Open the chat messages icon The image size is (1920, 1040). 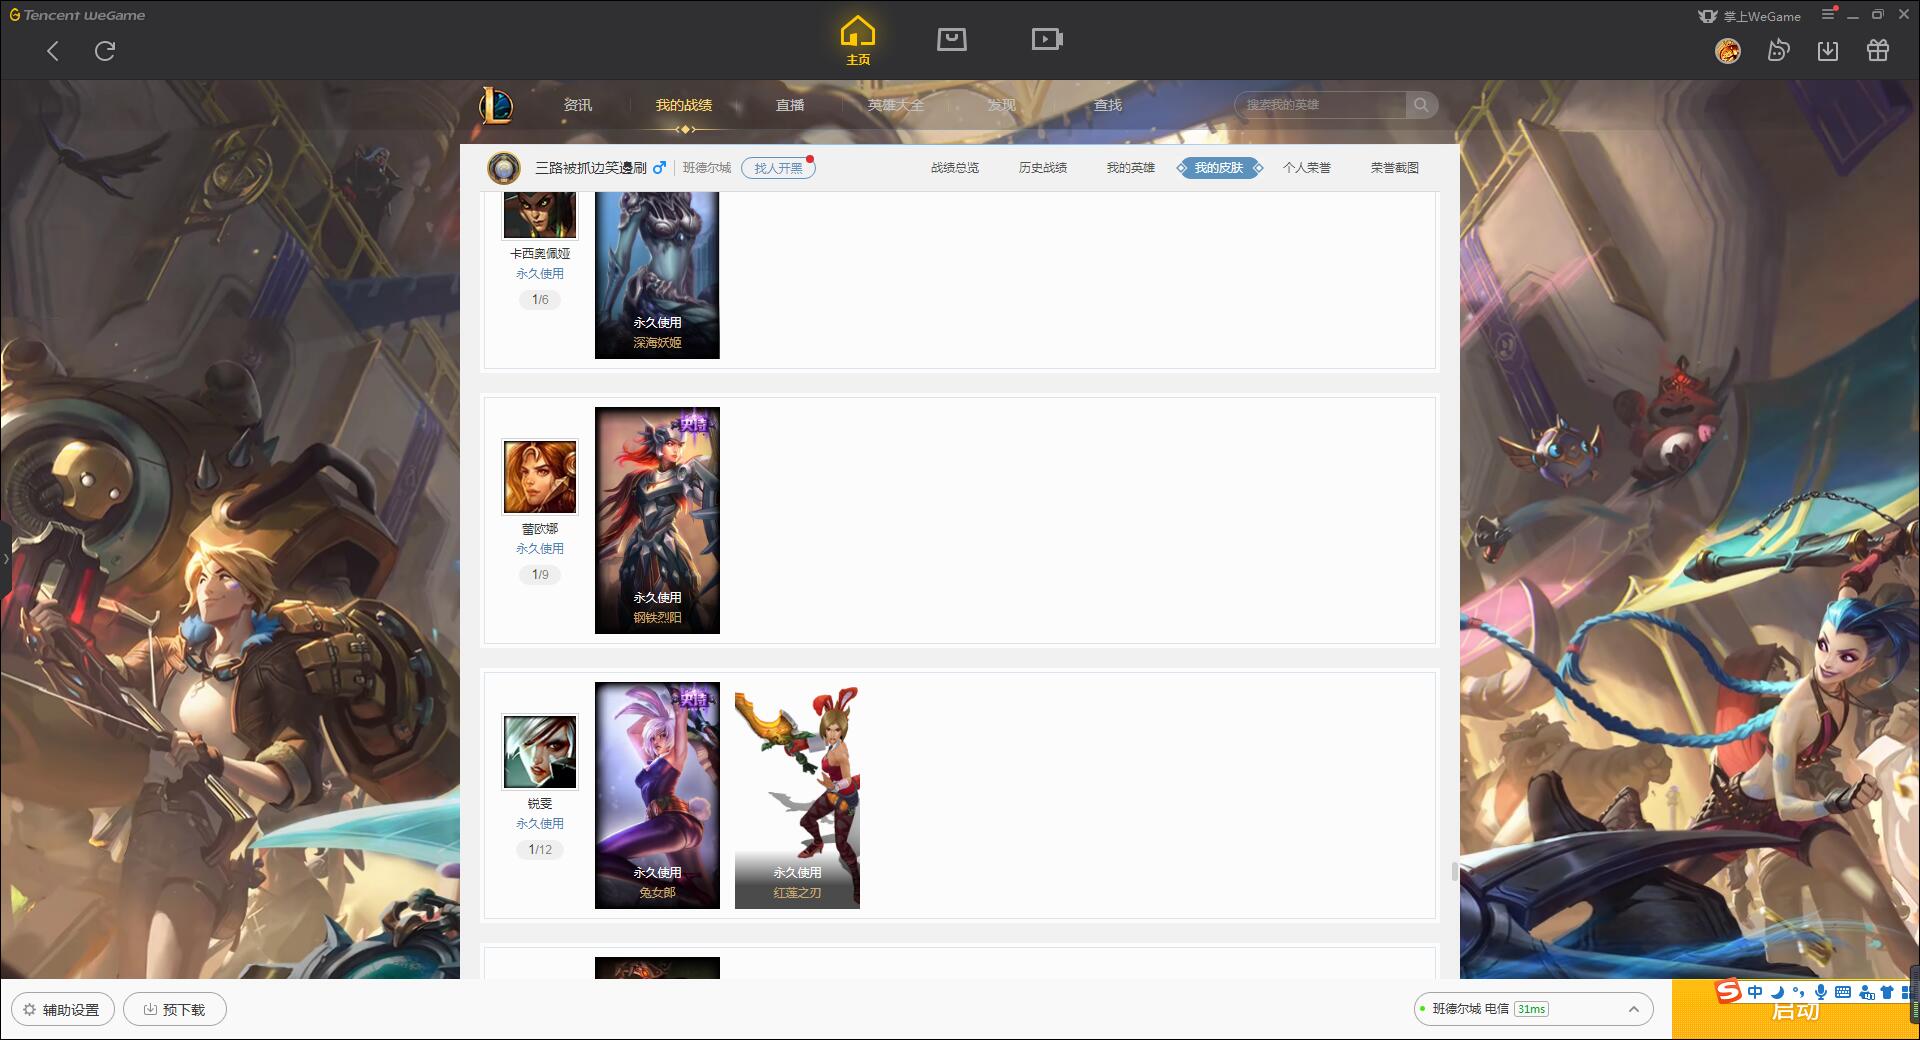(x=1778, y=51)
